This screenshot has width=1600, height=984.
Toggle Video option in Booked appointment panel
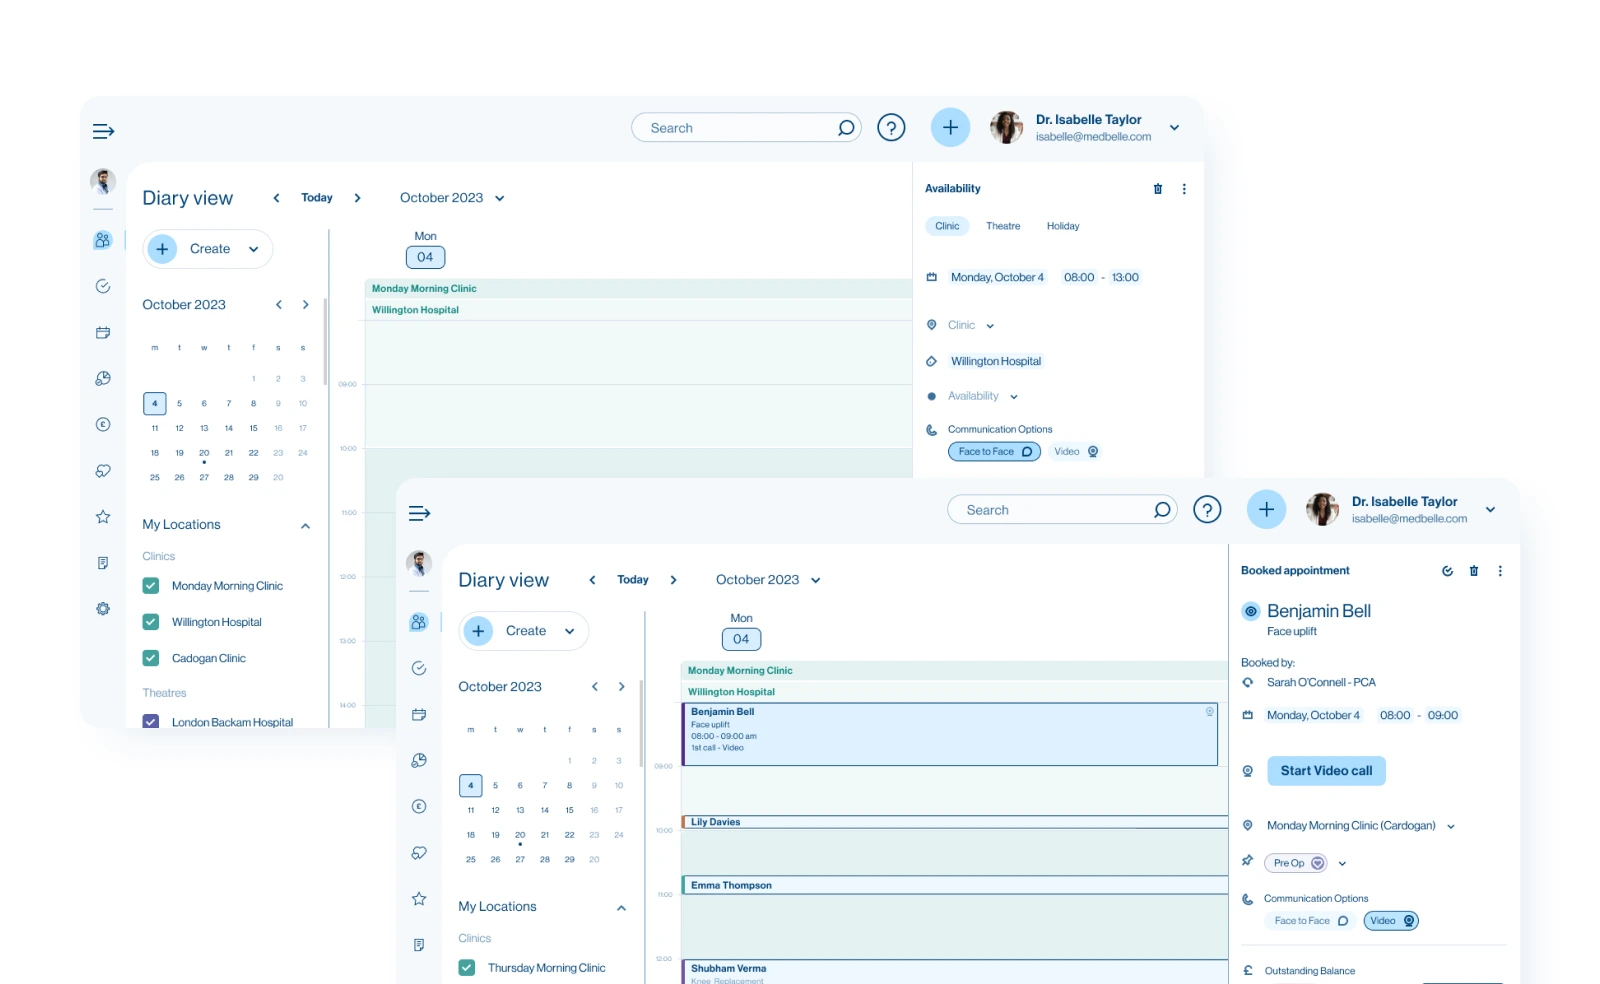(x=1392, y=921)
